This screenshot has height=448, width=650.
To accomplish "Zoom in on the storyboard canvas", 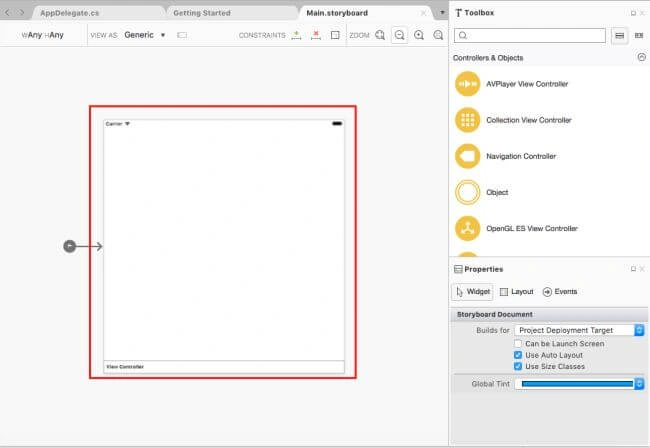I will tap(419, 35).
